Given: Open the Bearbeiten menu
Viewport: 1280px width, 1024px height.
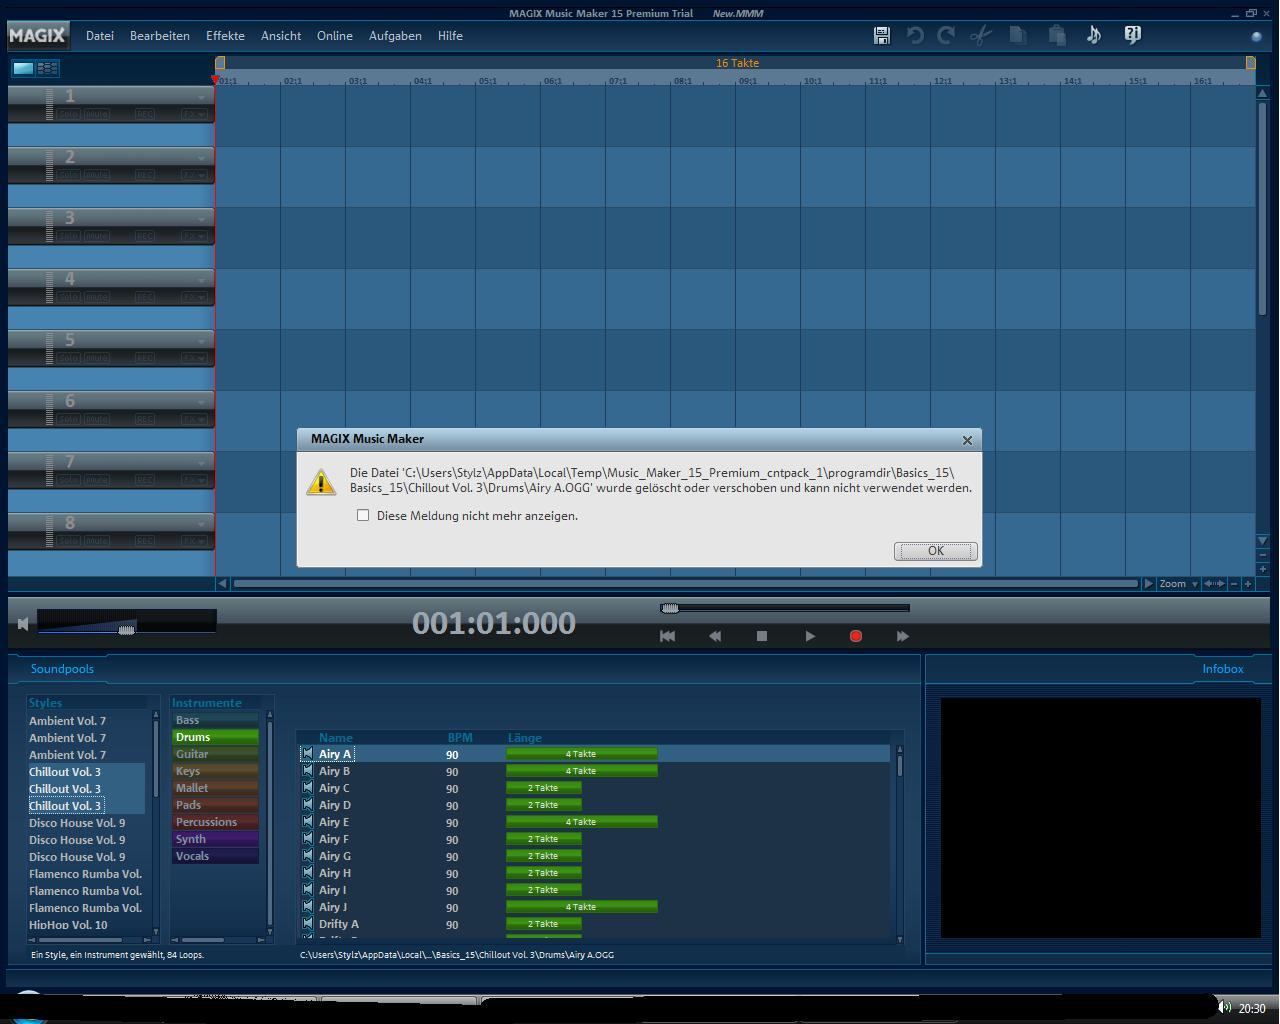Looking at the screenshot, I should 159,36.
